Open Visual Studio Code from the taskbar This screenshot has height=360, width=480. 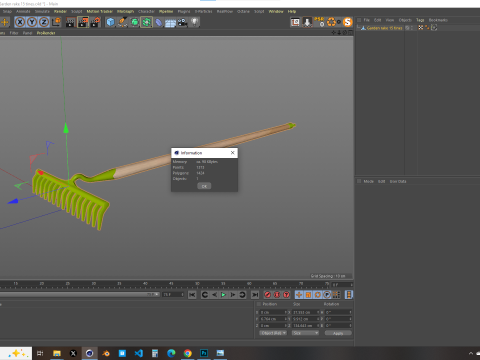point(139,353)
